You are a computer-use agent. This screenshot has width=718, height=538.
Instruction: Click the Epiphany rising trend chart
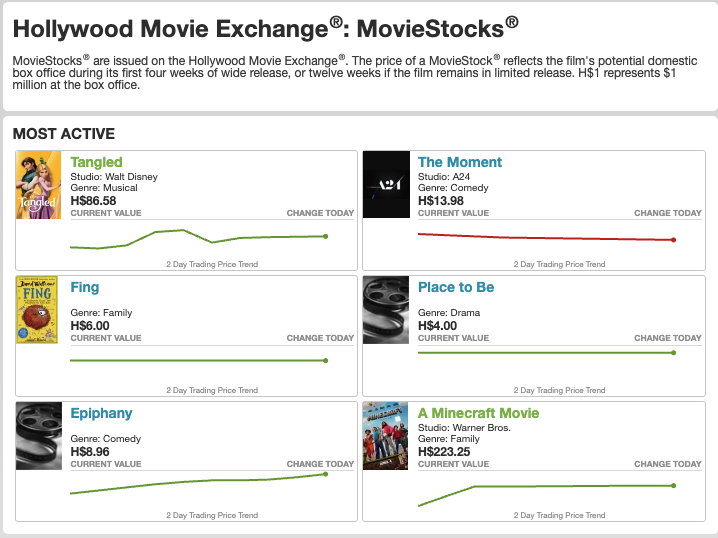(198, 482)
